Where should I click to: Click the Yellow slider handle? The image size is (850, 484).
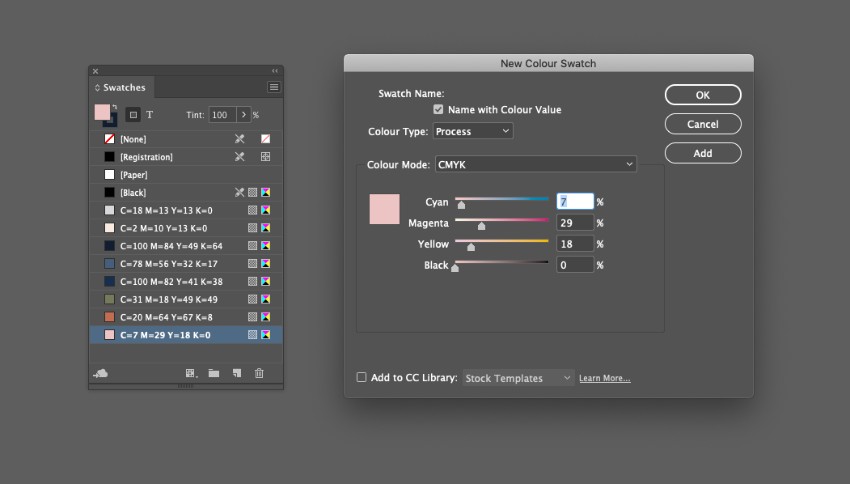(x=471, y=247)
